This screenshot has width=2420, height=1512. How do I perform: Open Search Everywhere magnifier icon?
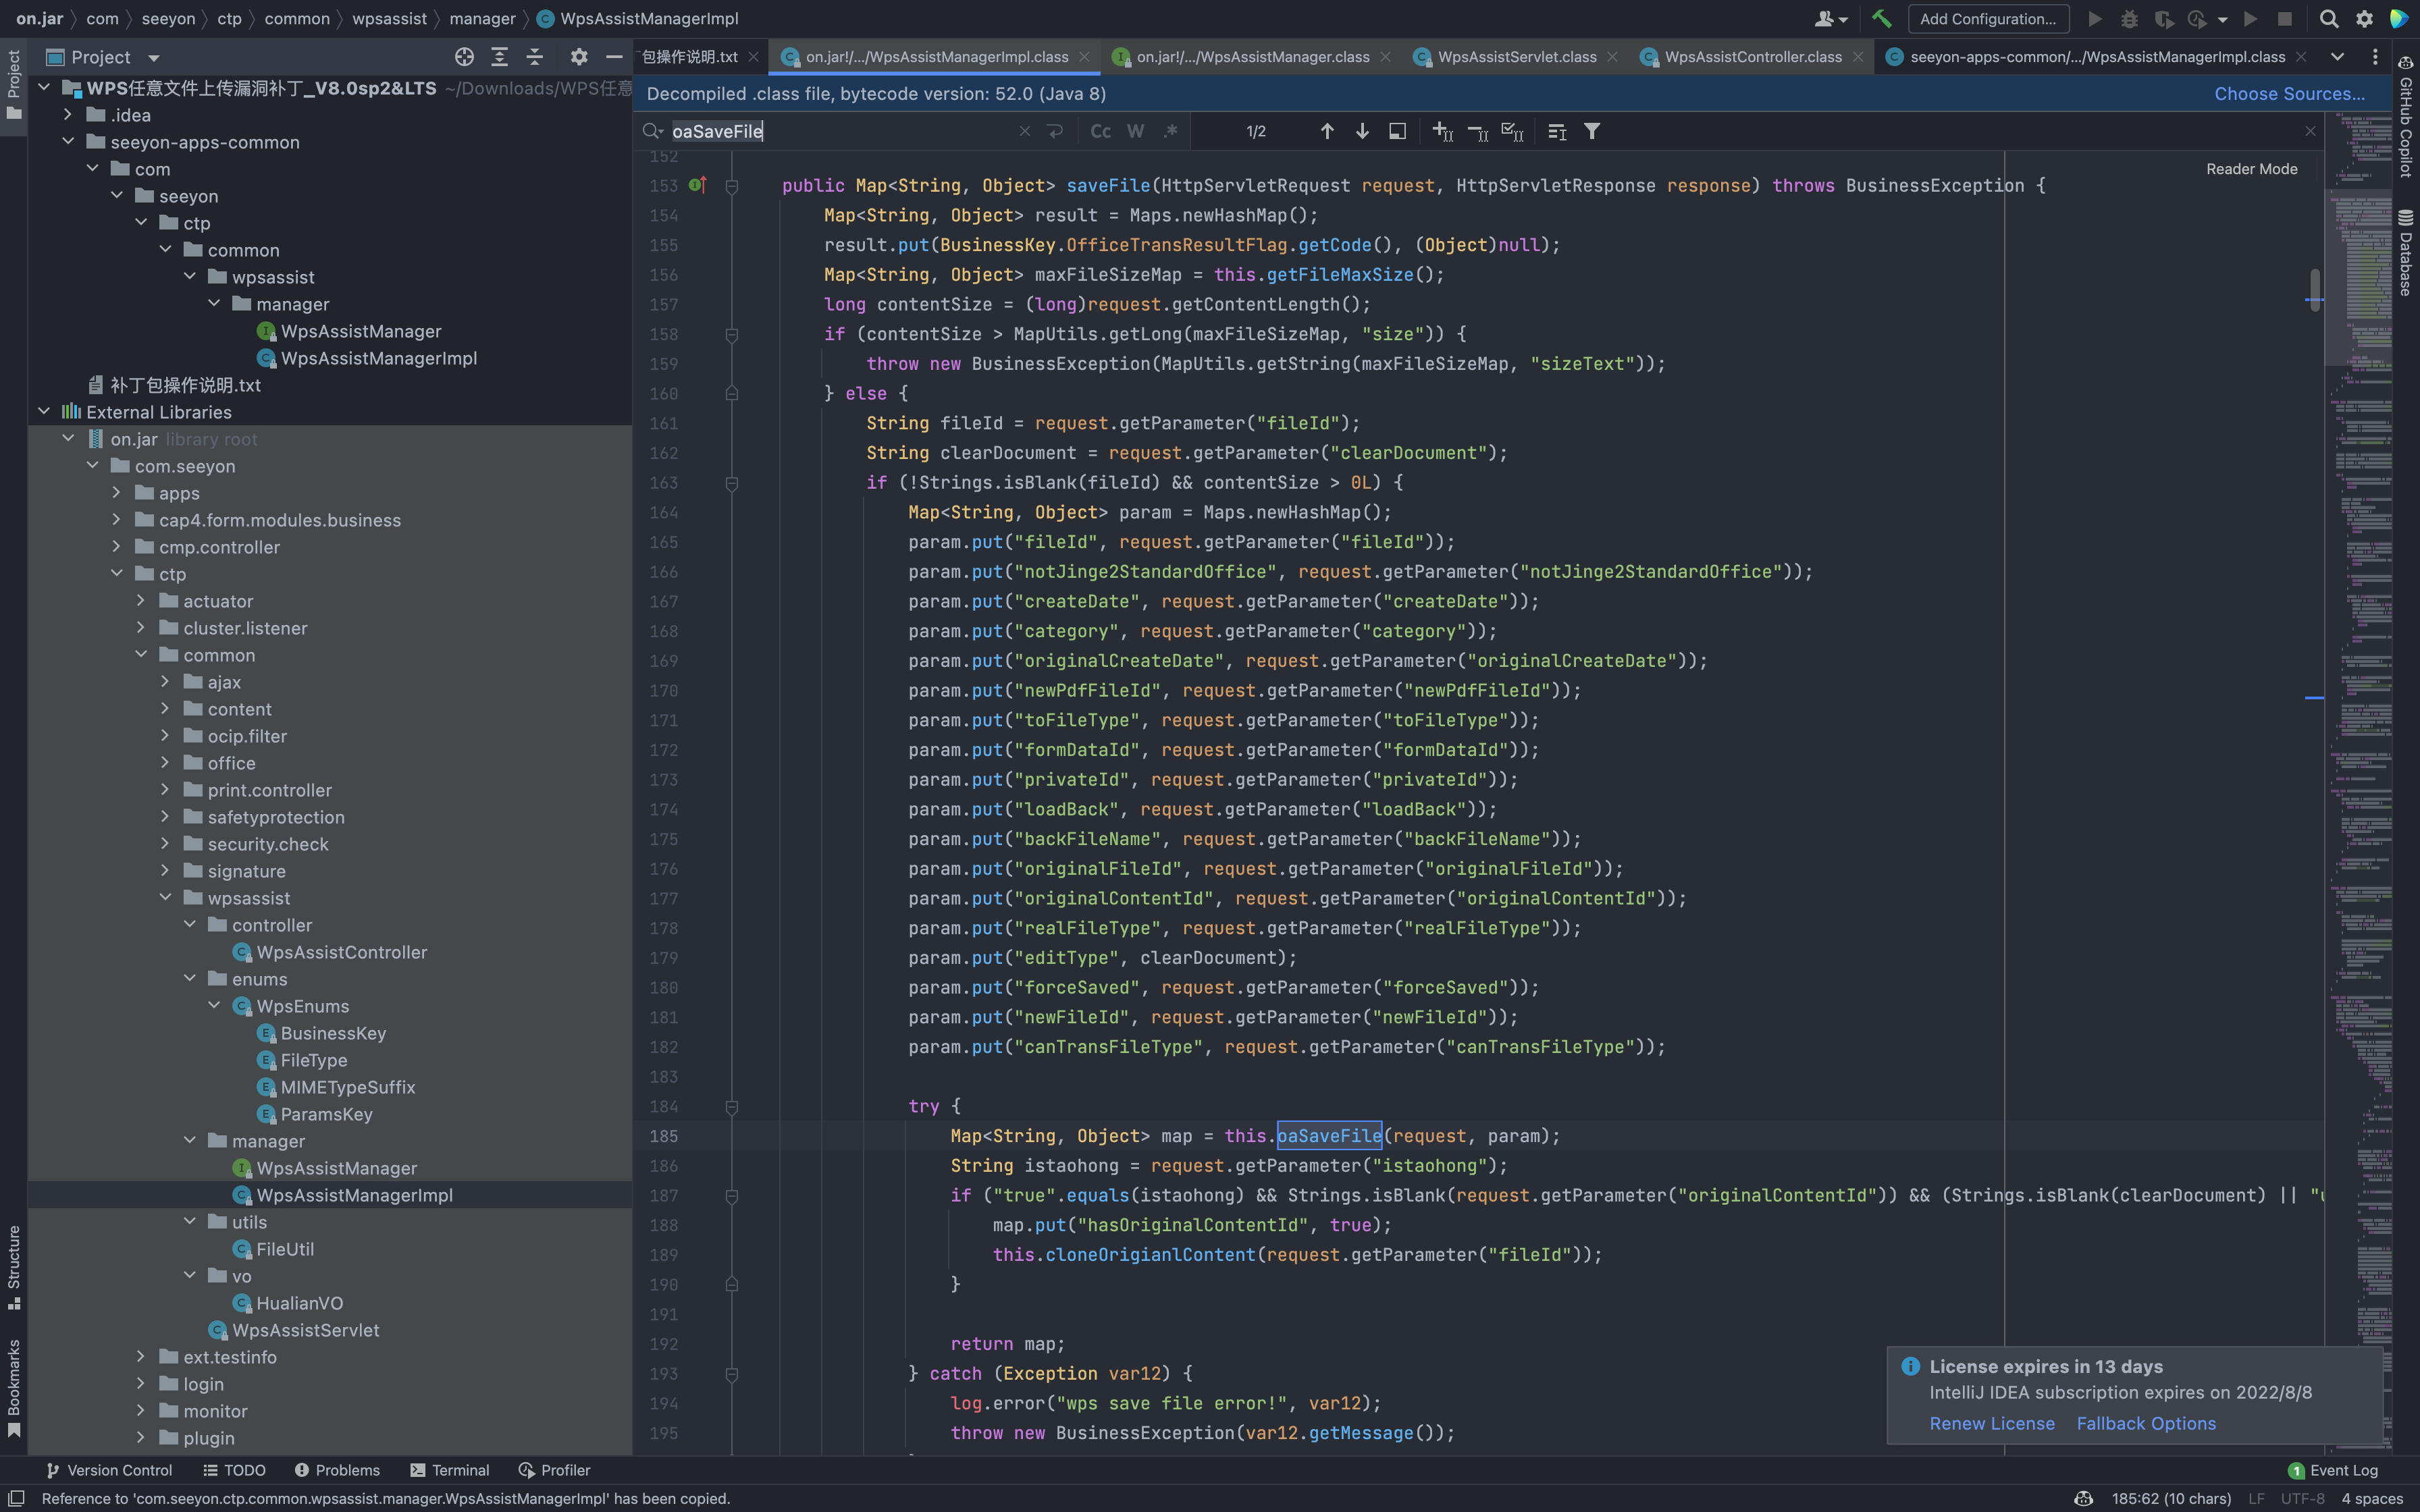2328,19
